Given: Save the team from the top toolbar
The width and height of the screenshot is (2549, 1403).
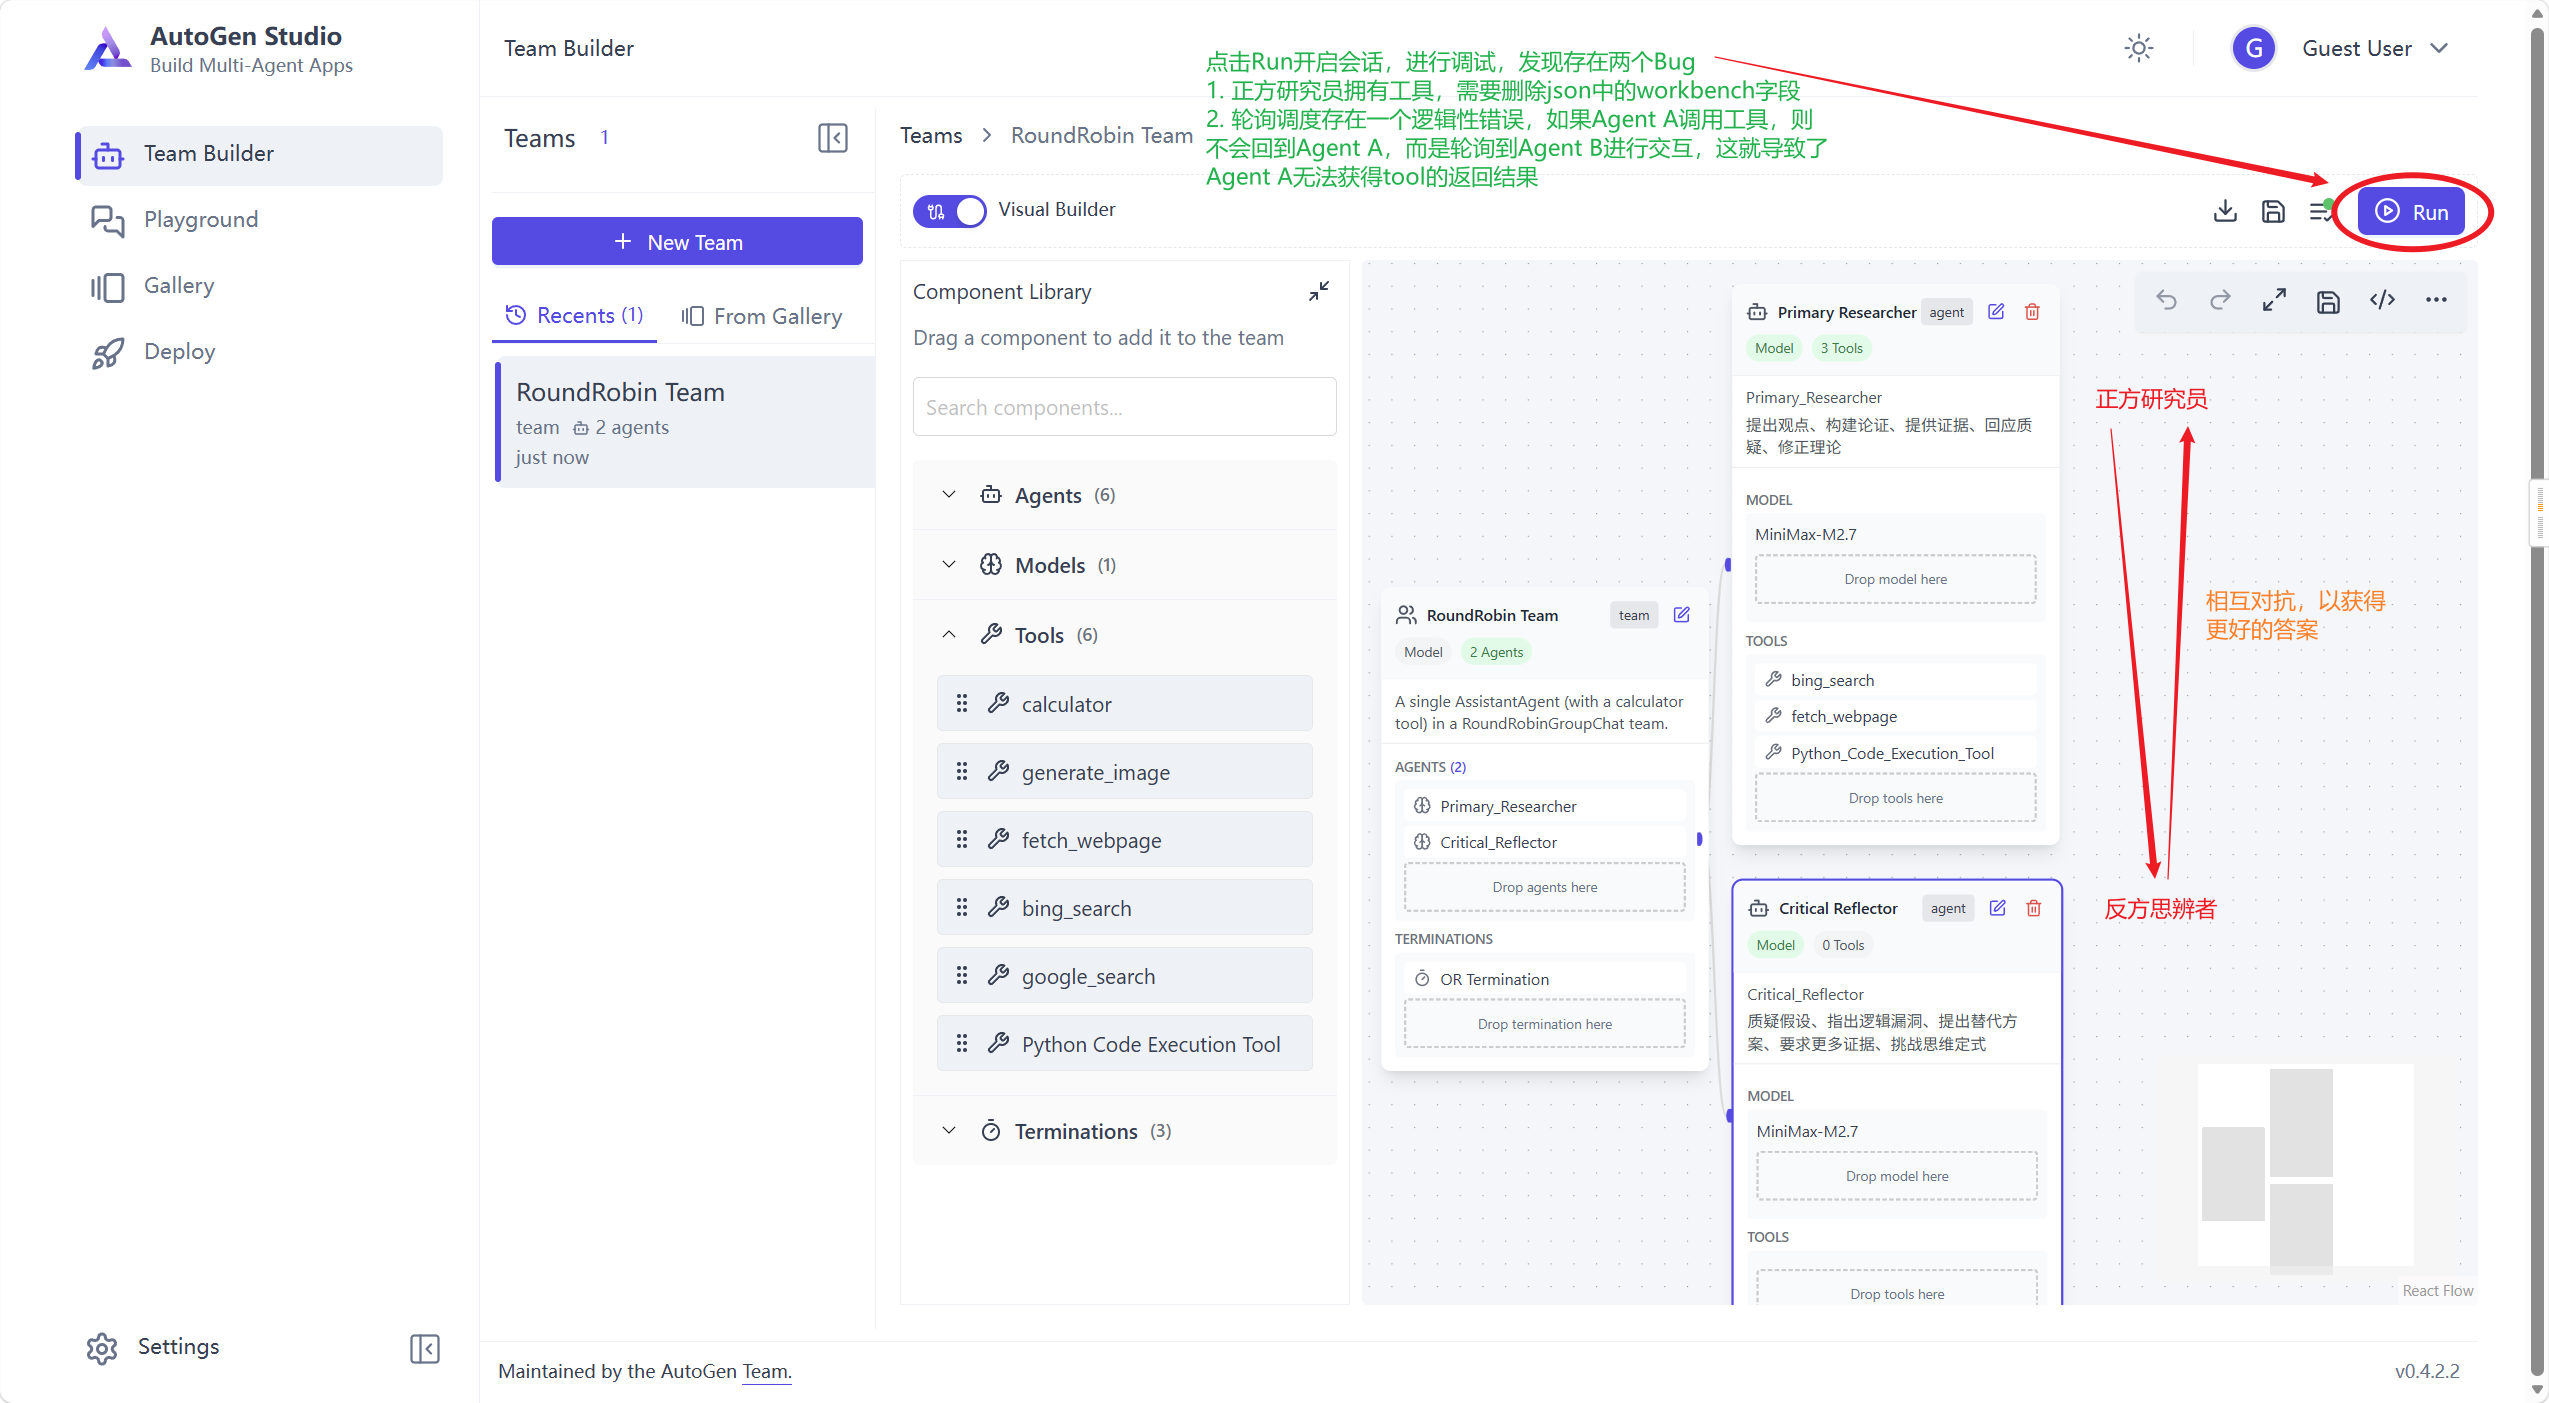Looking at the screenshot, I should point(2273,211).
